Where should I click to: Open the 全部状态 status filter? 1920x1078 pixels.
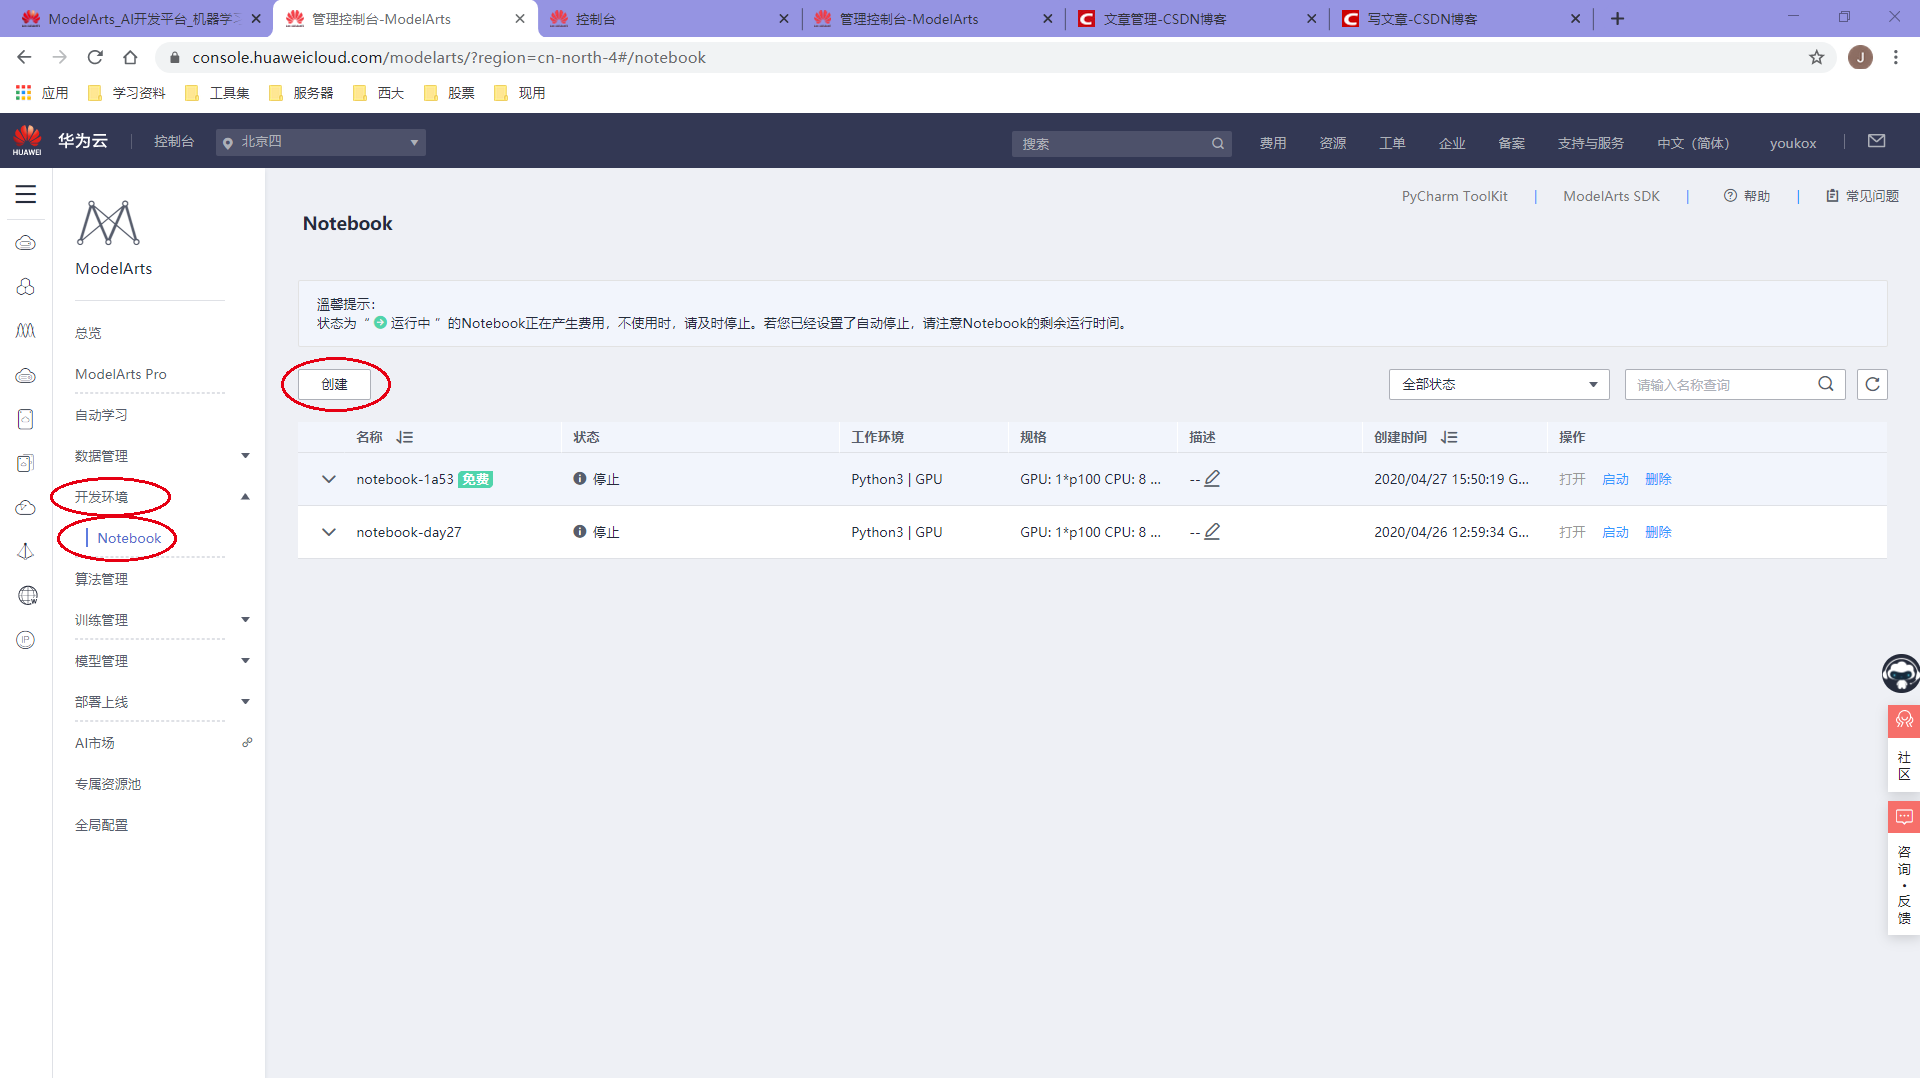(x=1498, y=384)
